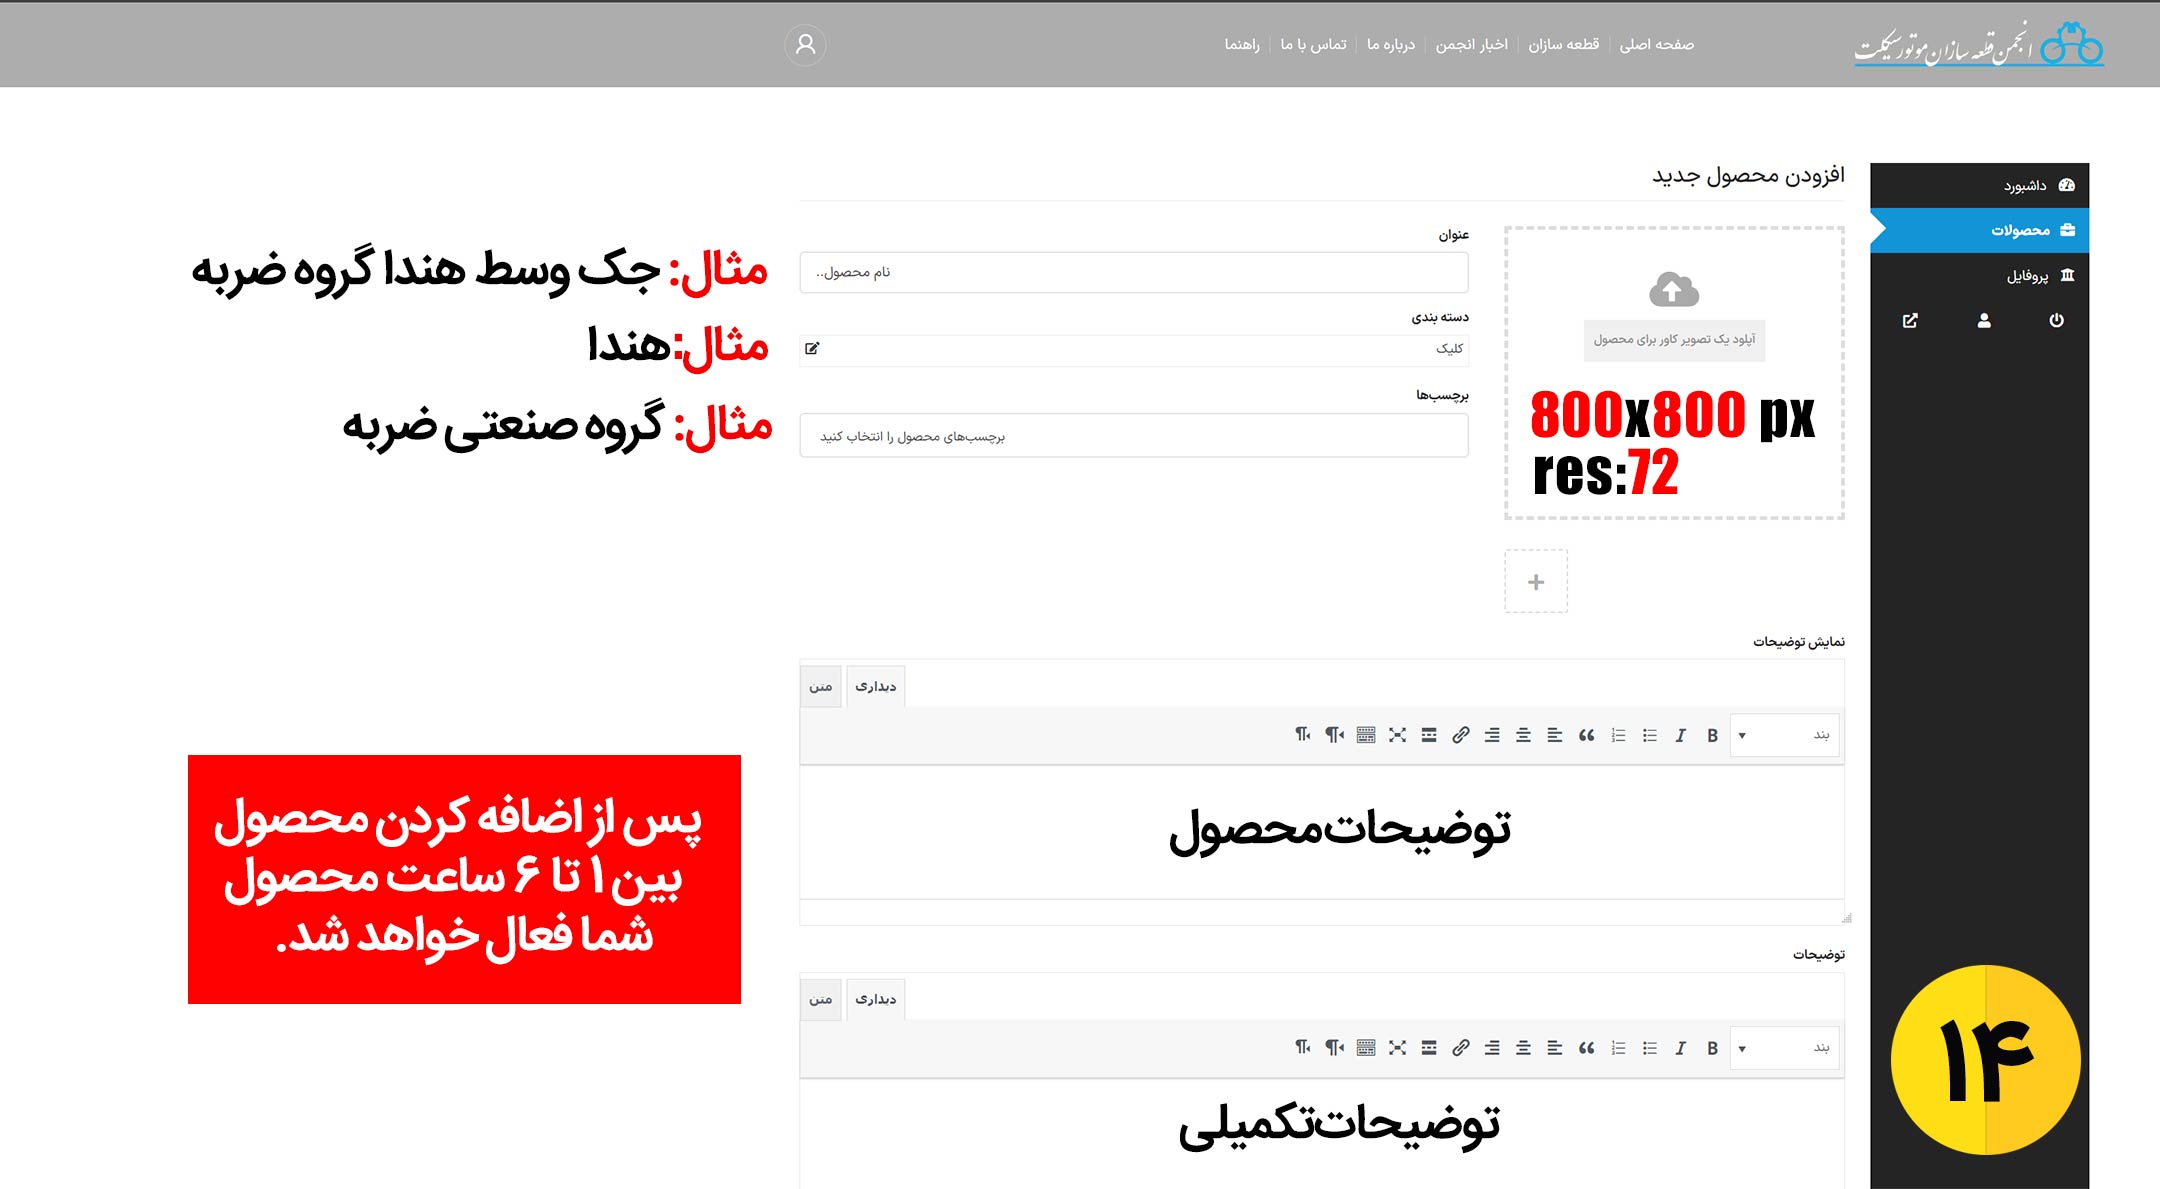Screen dimensions: 2160x1189
Task: Toggle fullscreen mode in first description editor
Action: point(1397,736)
